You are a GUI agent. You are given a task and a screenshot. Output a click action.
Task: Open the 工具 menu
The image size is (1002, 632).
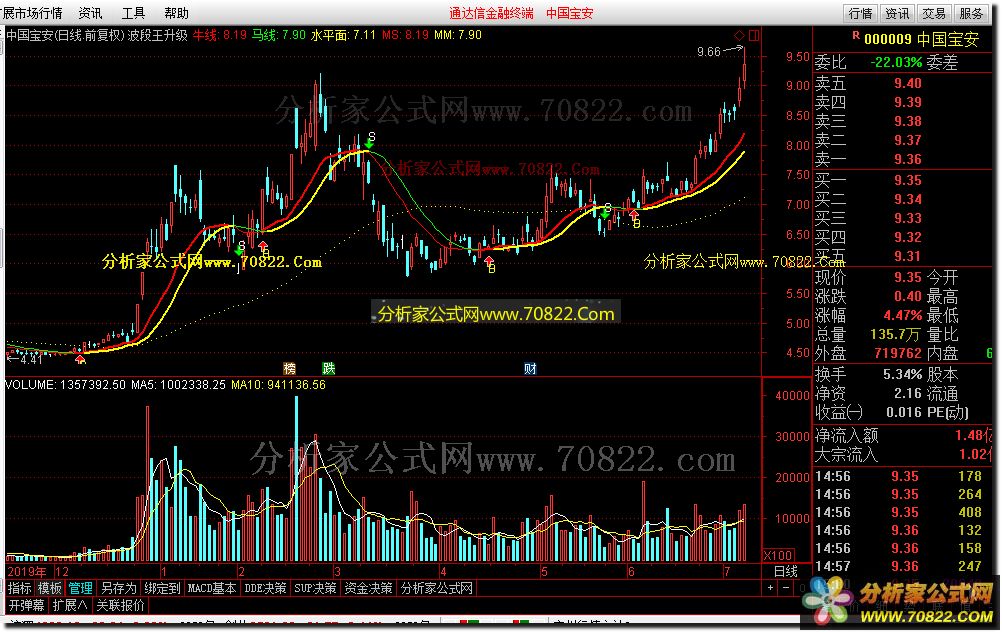133,13
